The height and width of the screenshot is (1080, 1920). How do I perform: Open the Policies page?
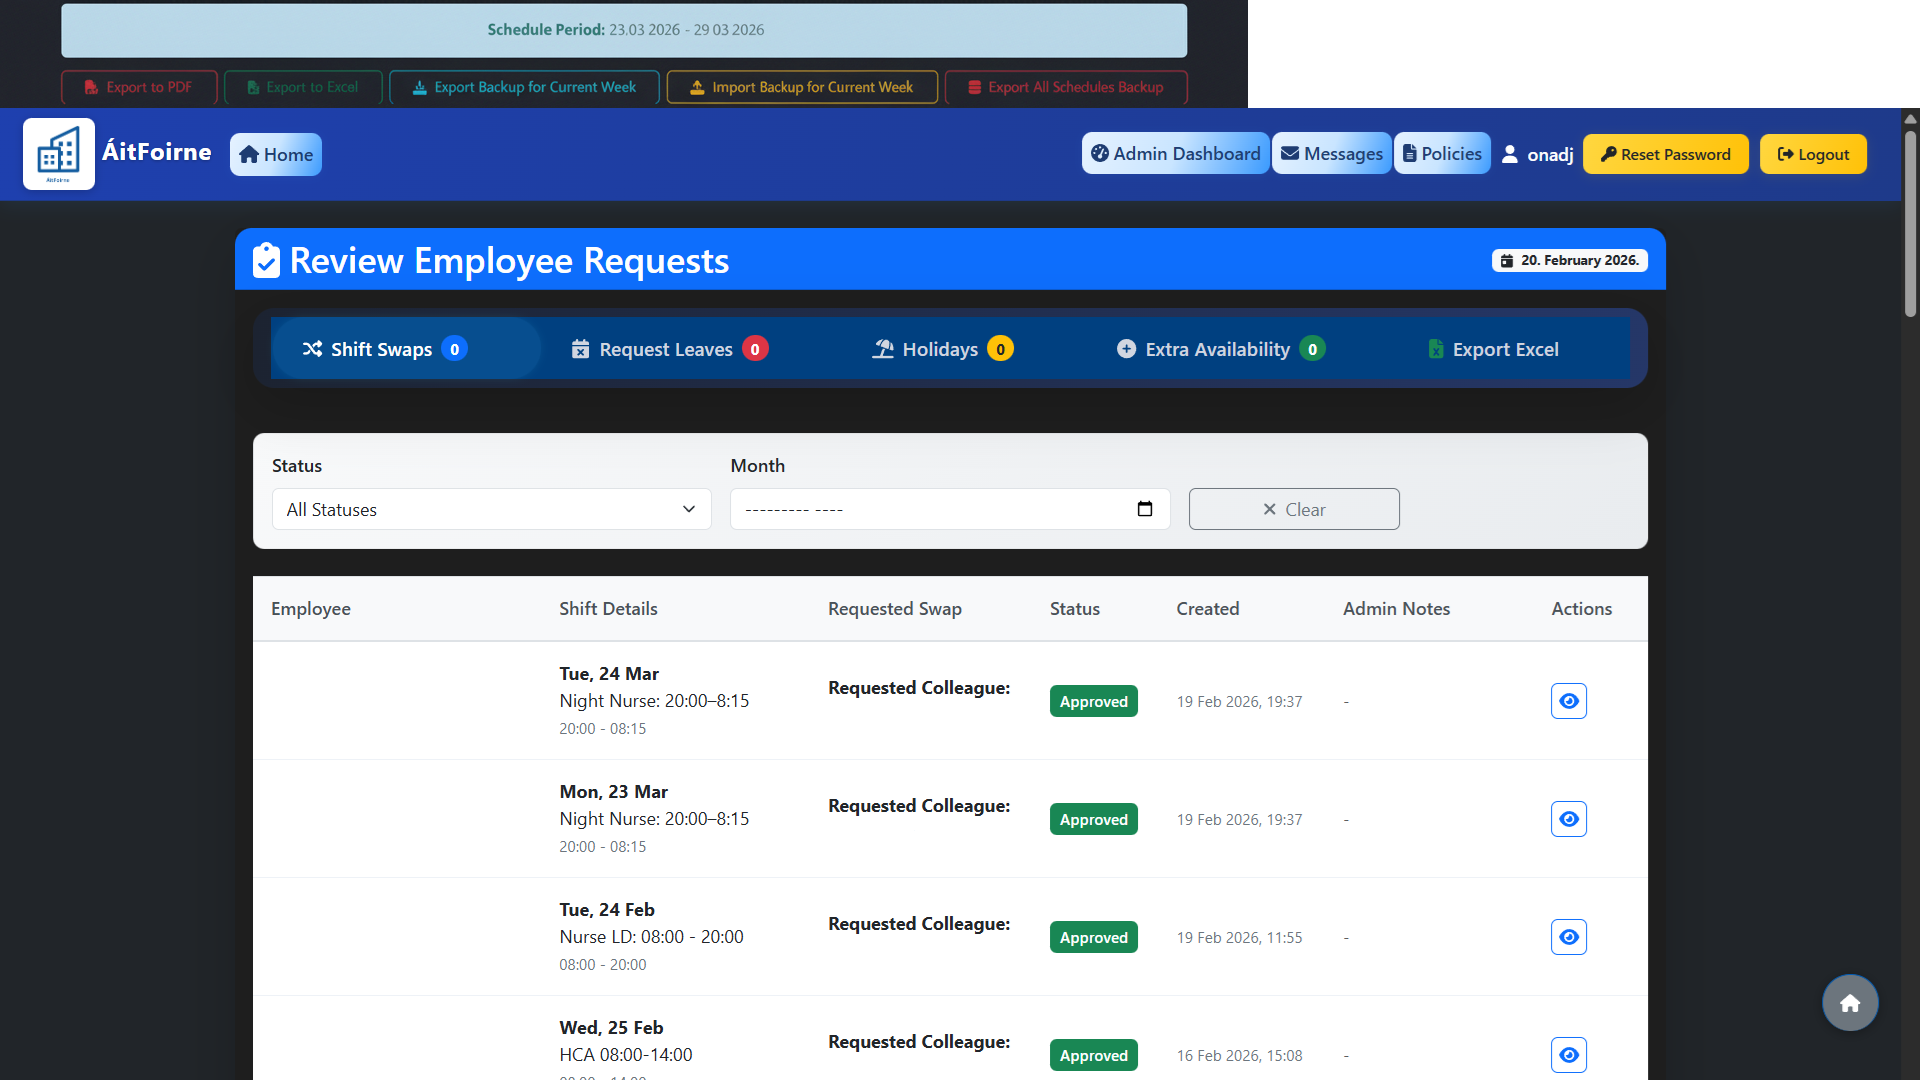coord(1442,153)
